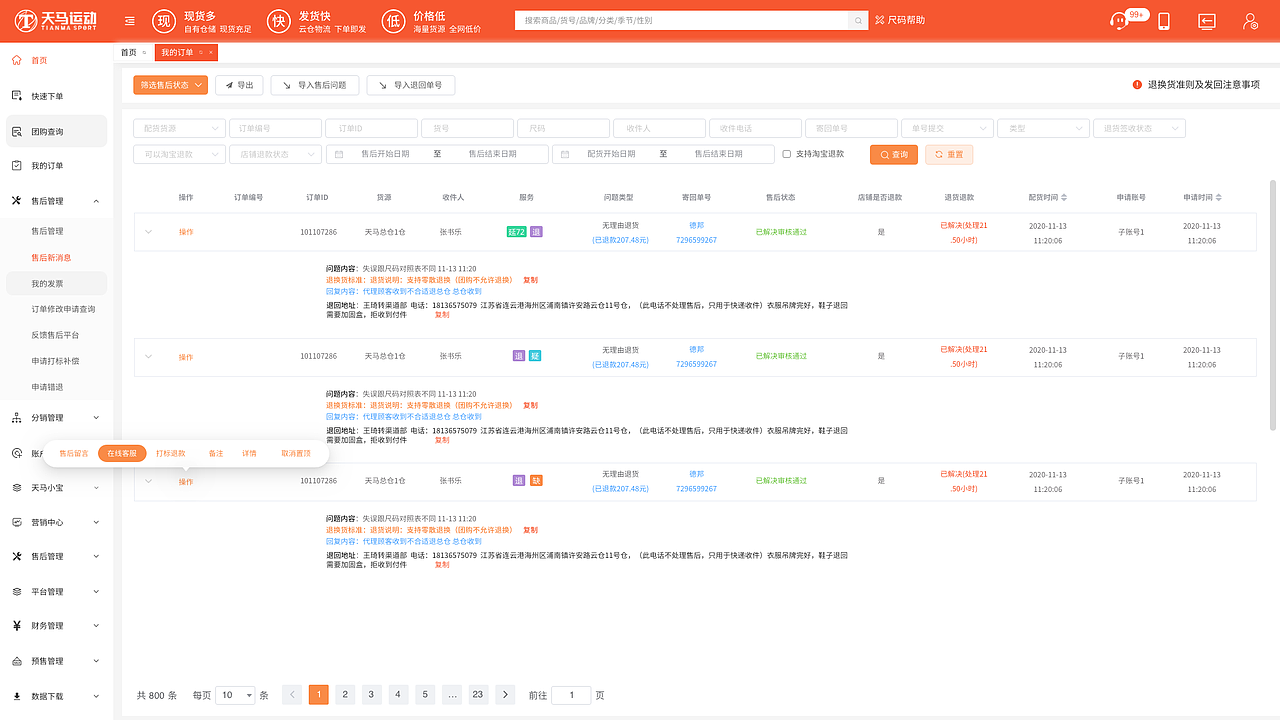Click the 快 发货快 circular icon
The image size is (1280, 720).
279,20
